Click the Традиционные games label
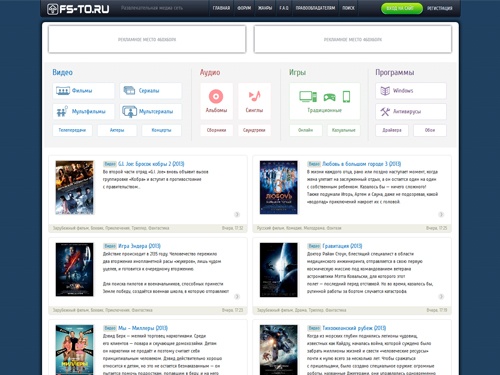The width and height of the screenshot is (500, 375). (325, 110)
